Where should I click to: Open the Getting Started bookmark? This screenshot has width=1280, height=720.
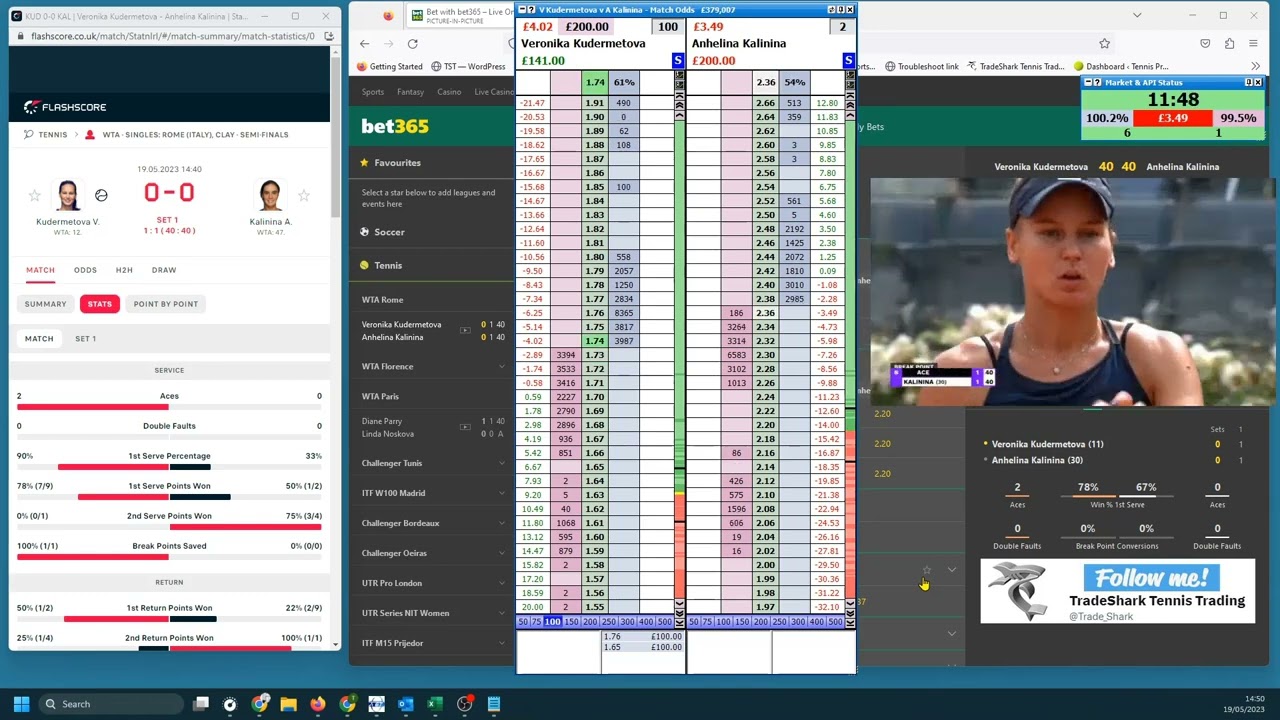tap(390, 67)
